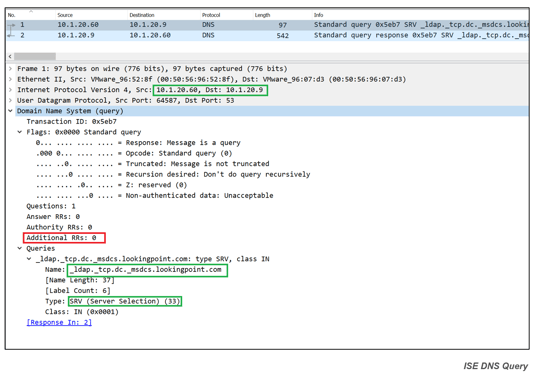The image size is (535, 373).
Task: Select Class: IN (0x0001) line
Action: (x=82, y=312)
